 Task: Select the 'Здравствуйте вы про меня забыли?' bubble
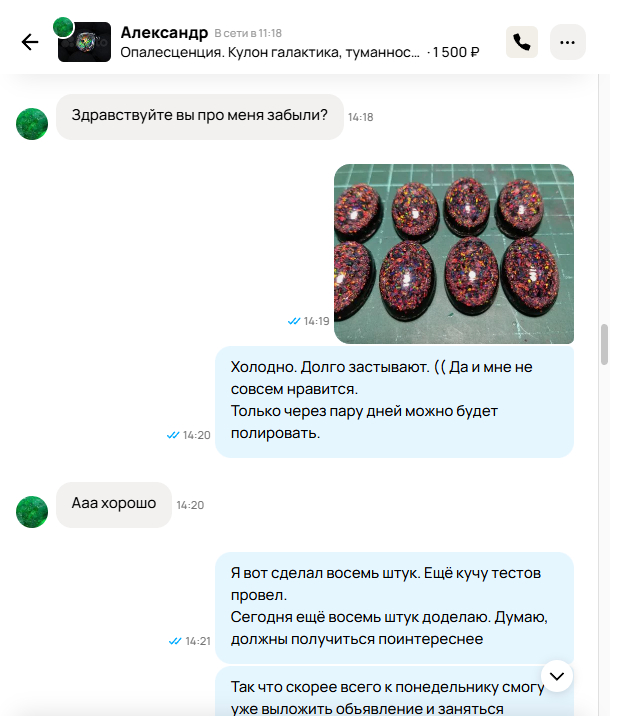tap(200, 117)
